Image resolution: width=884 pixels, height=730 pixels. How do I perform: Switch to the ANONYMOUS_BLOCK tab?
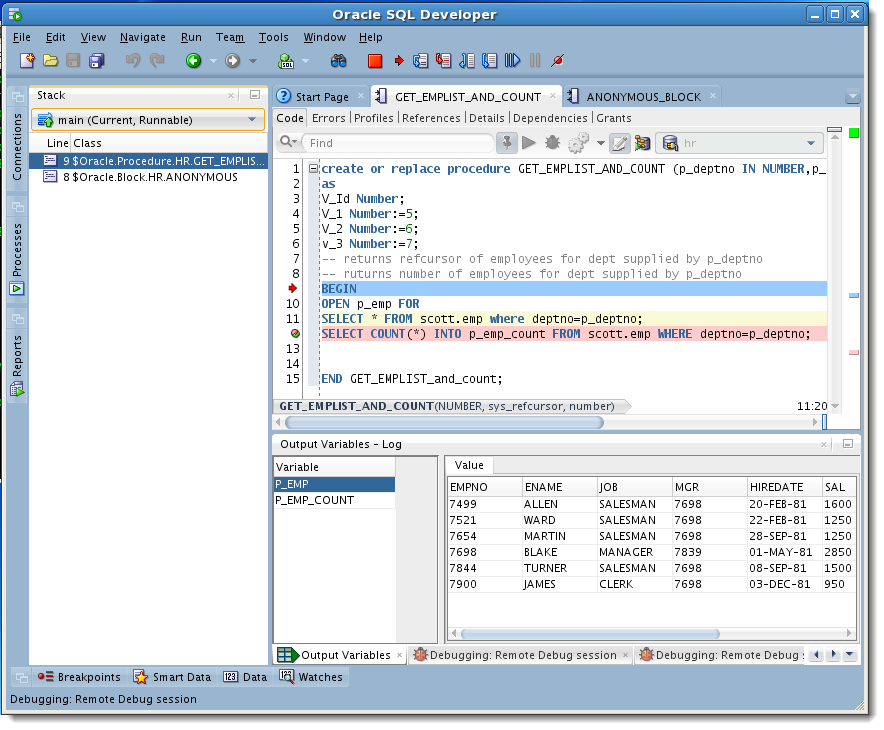643,97
